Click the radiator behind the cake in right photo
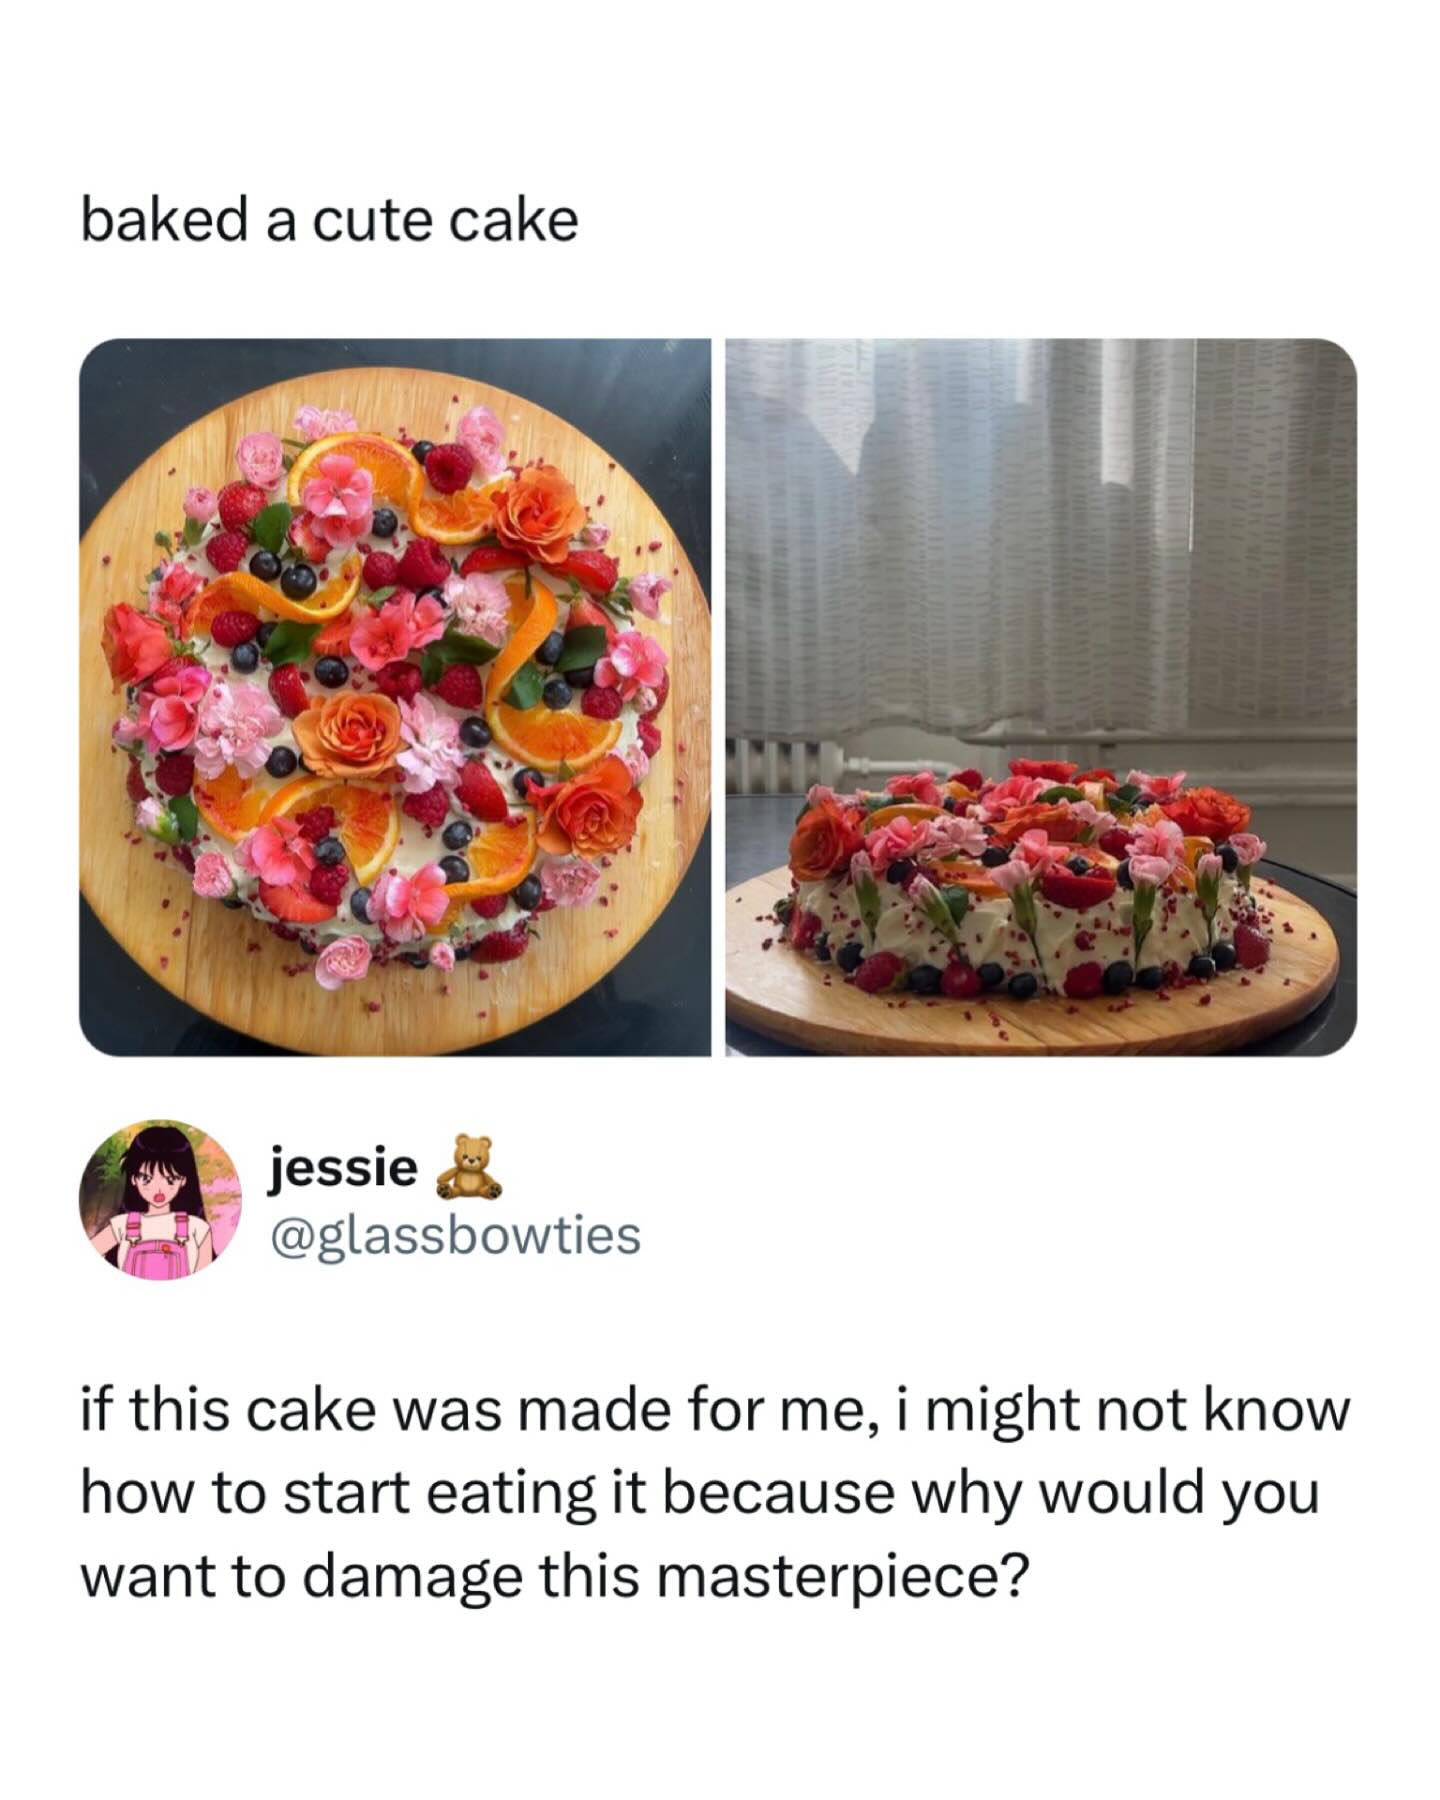Screen dimensions: 1440x1800 point(880,762)
